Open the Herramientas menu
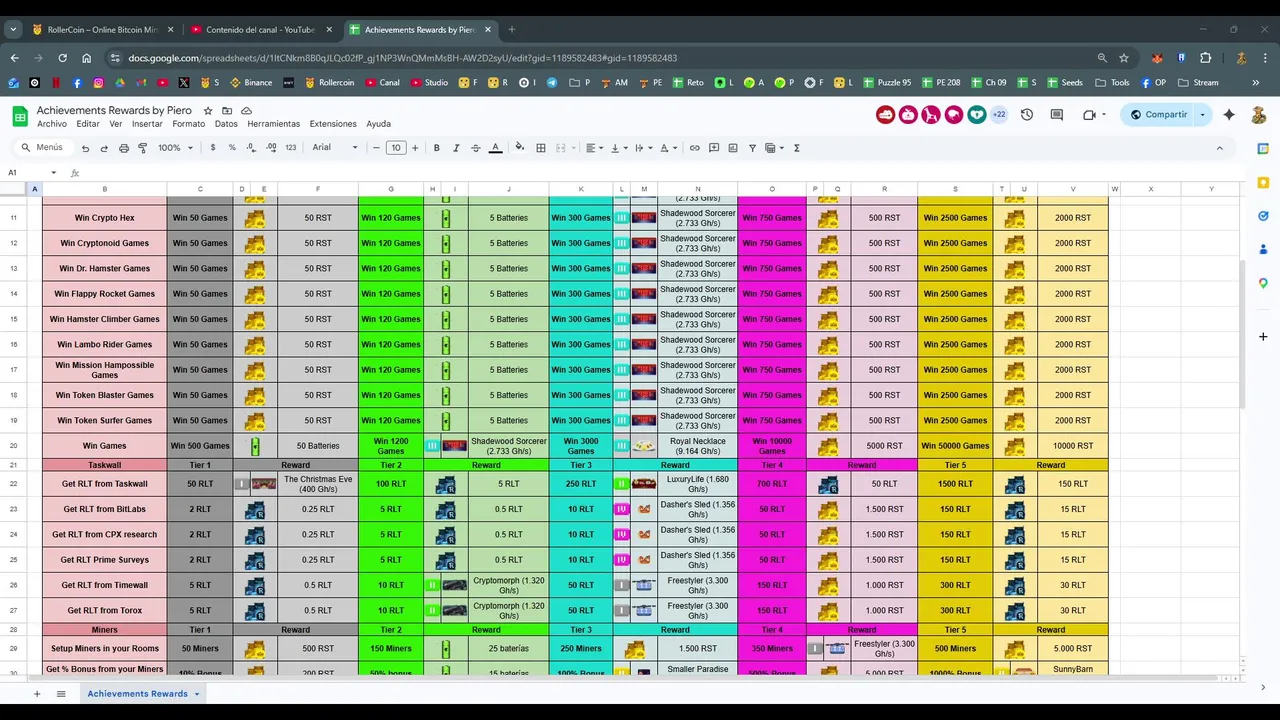This screenshot has height=720, width=1280. [274, 124]
